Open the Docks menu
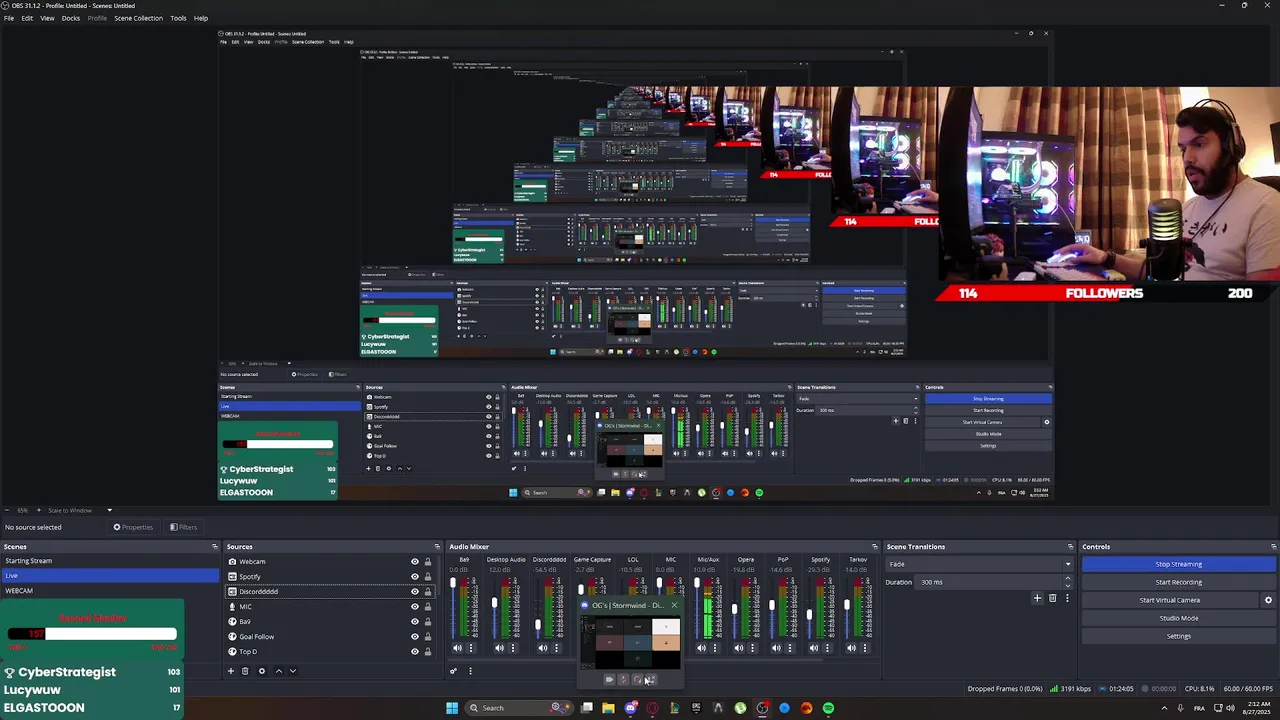Viewport: 1280px width, 720px height. tap(71, 18)
